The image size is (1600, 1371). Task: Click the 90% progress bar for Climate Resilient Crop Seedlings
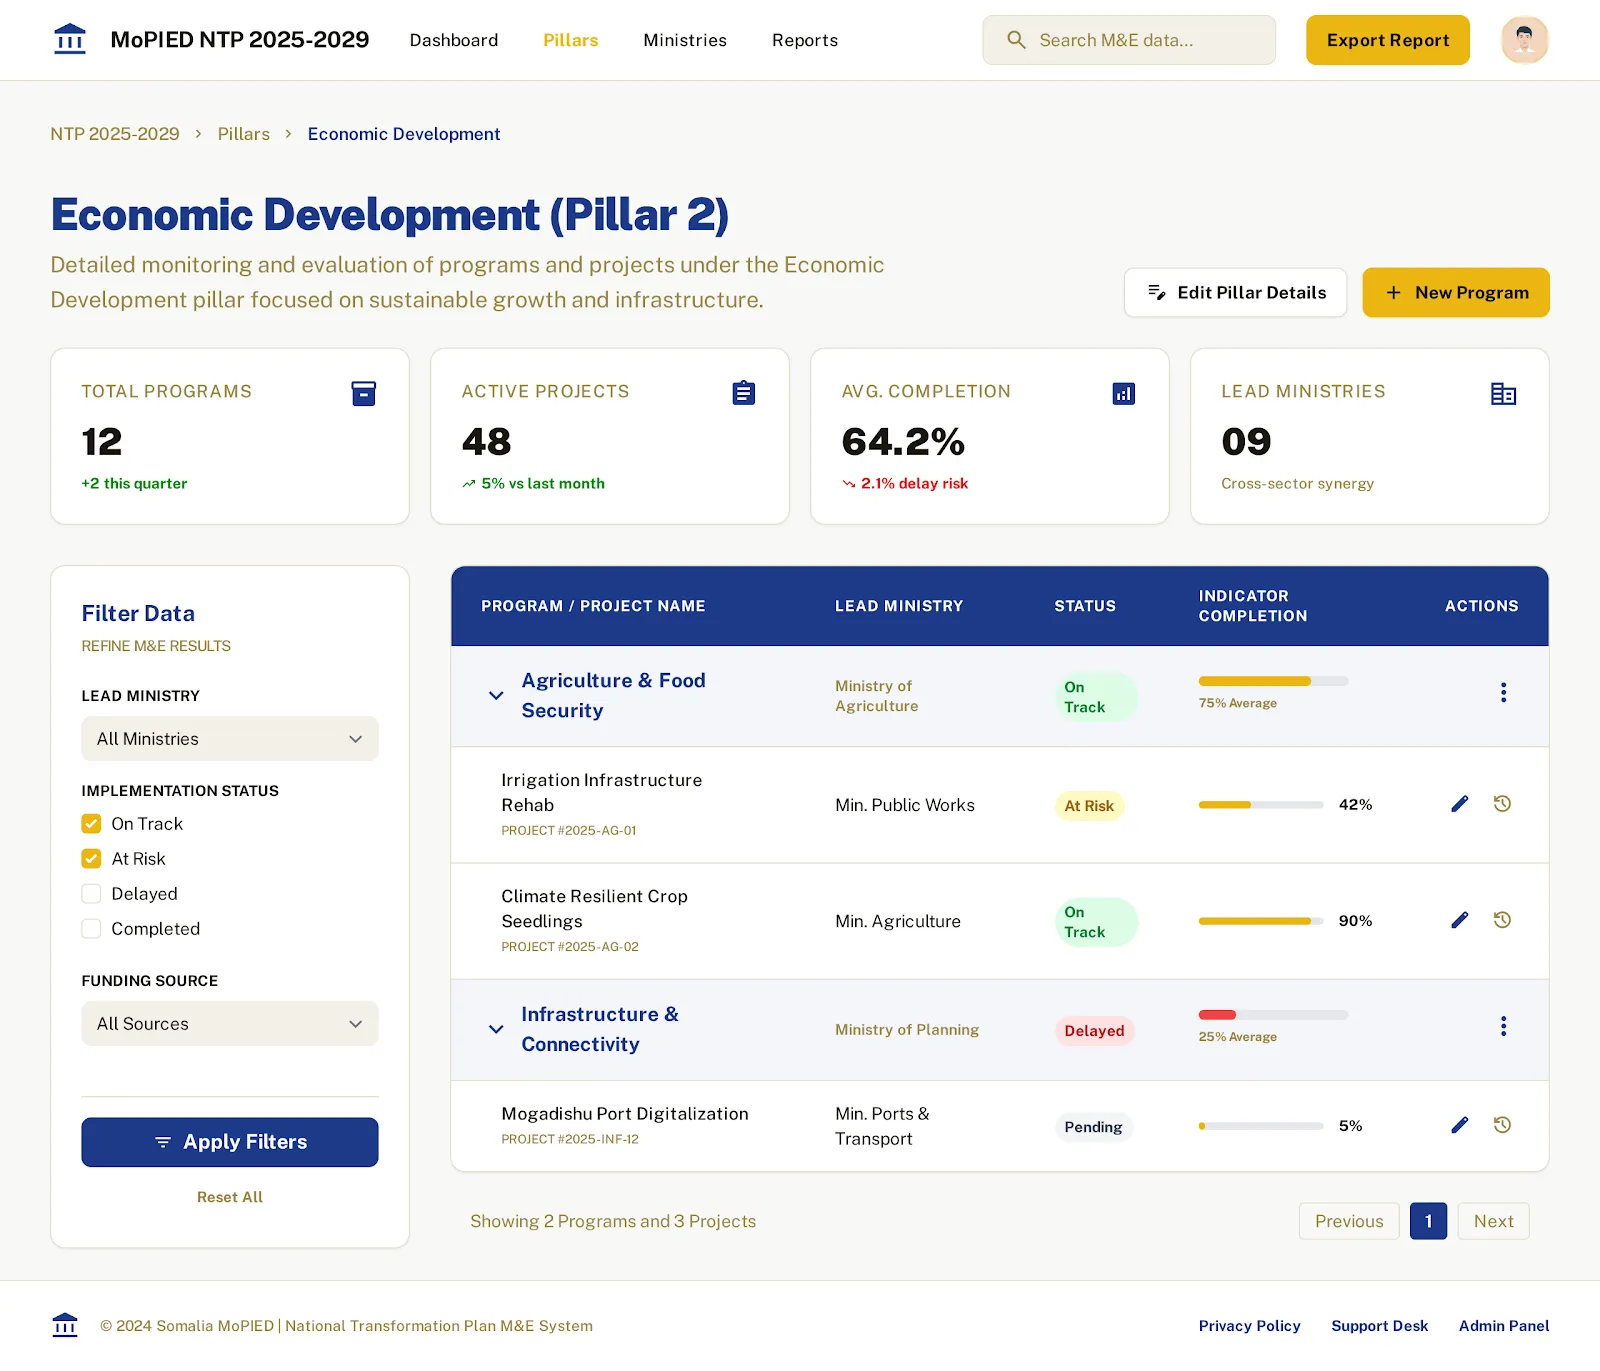pyautogui.click(x=1260, y=920)
